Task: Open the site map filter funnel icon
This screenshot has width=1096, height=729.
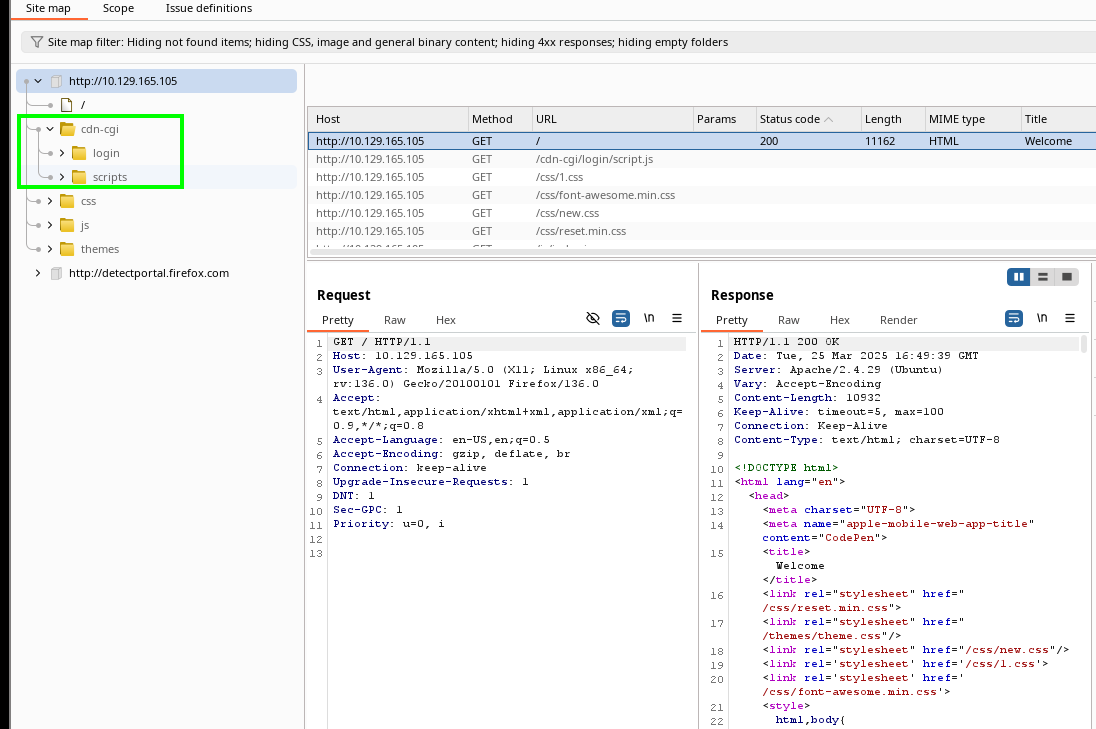Action: tap(36, 42)
